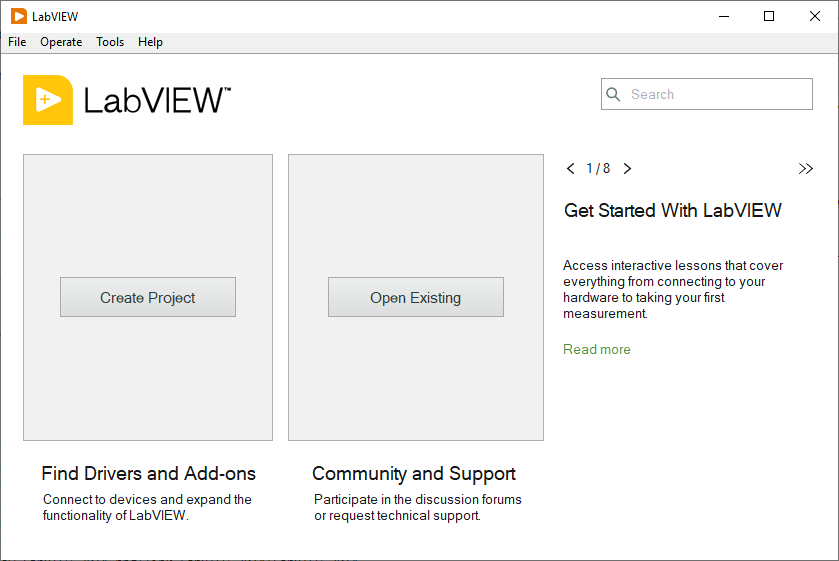
Task: Open Community and Support
Action: pos(414,474)
